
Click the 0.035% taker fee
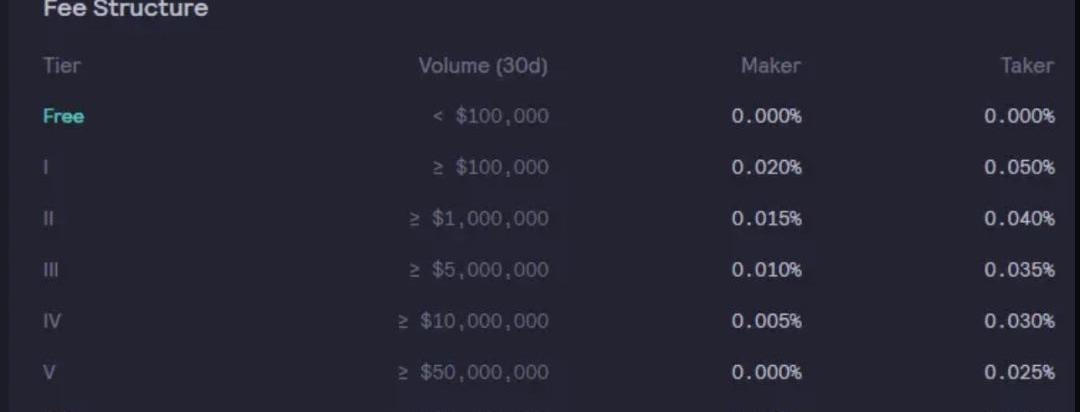click(x=1019, y=269)
